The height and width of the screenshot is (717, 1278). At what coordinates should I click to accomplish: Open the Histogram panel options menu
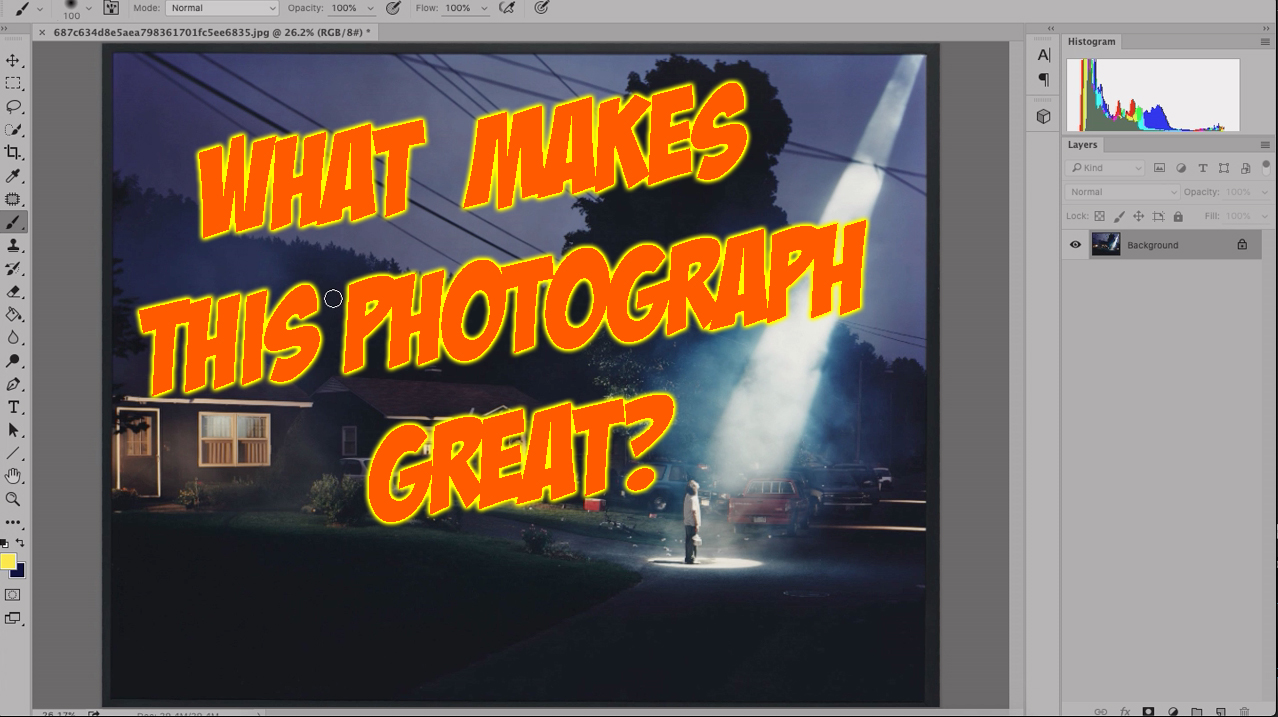(x=1265, y=42)
